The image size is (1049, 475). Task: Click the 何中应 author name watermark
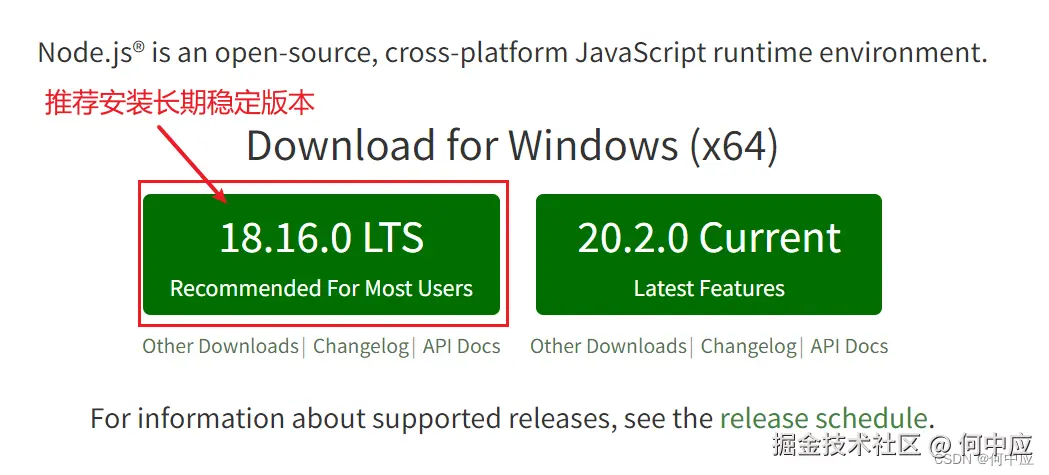(993, 443)
